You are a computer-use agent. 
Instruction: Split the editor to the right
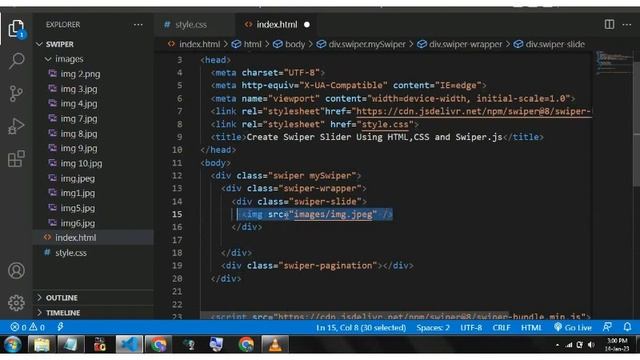[x=609, y=24]
